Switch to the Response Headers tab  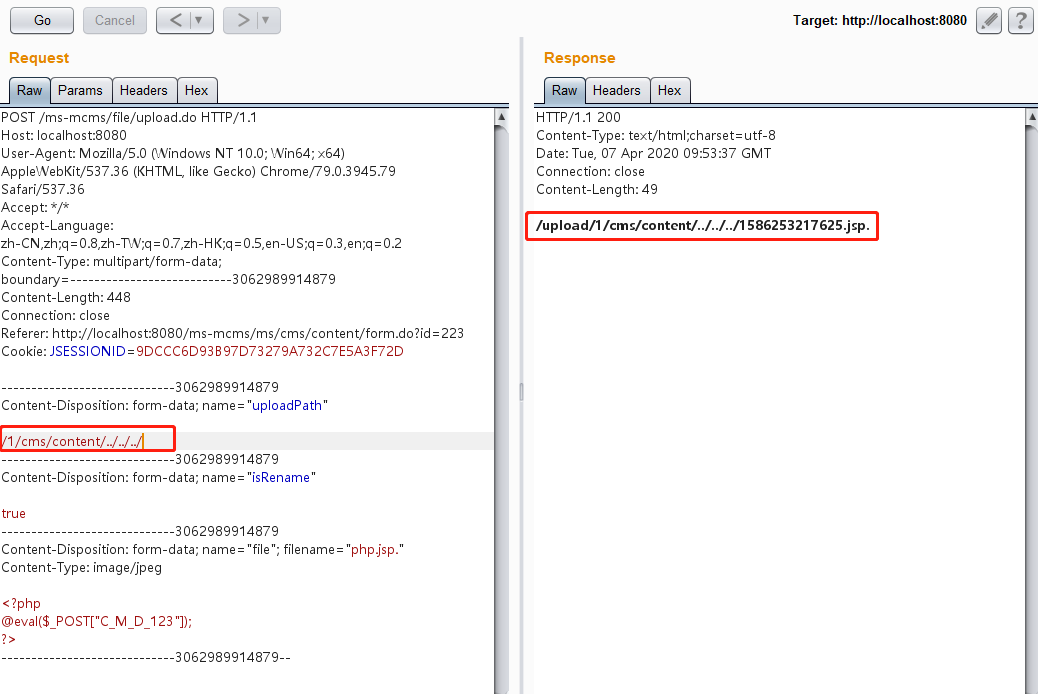tap(616, 91)
